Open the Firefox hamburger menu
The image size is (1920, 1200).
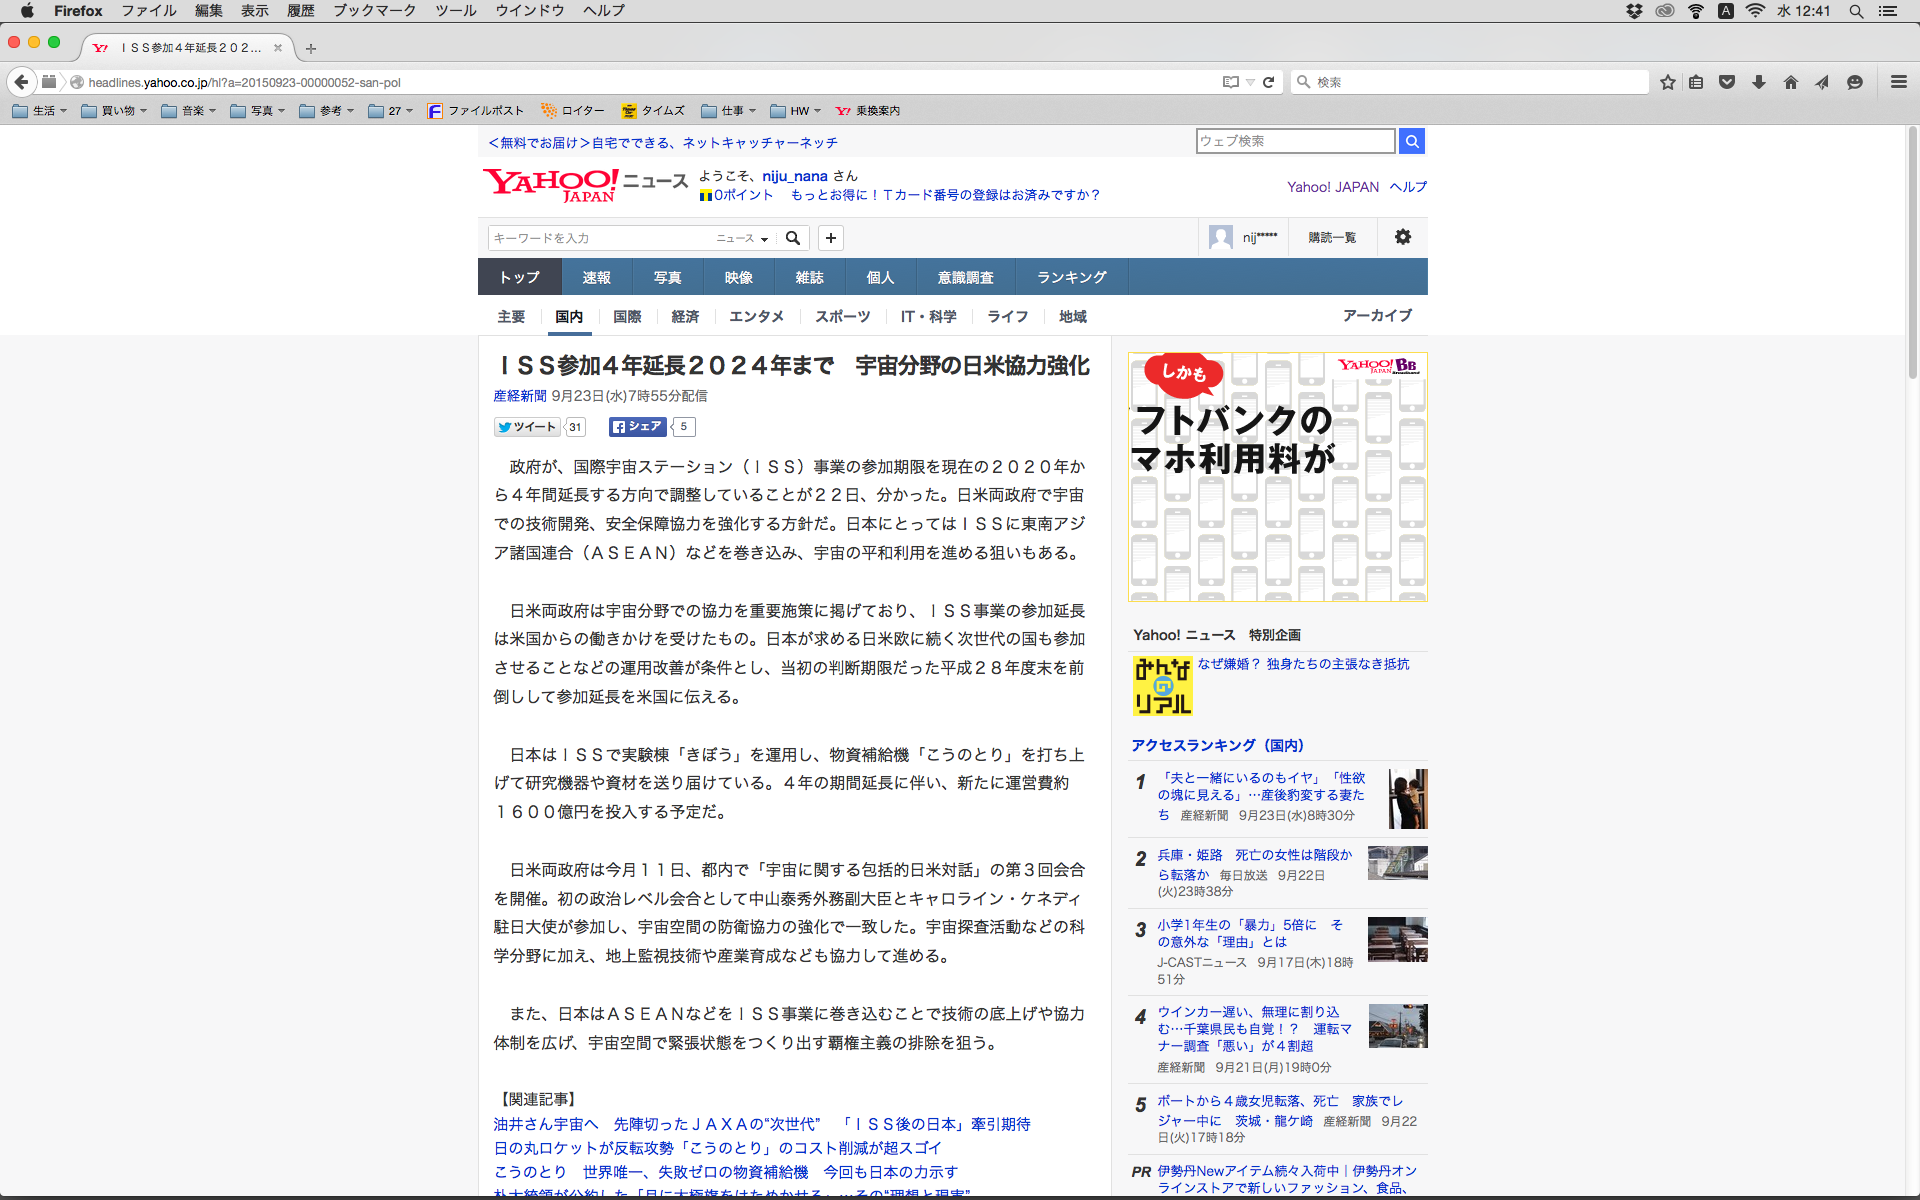1898,82
